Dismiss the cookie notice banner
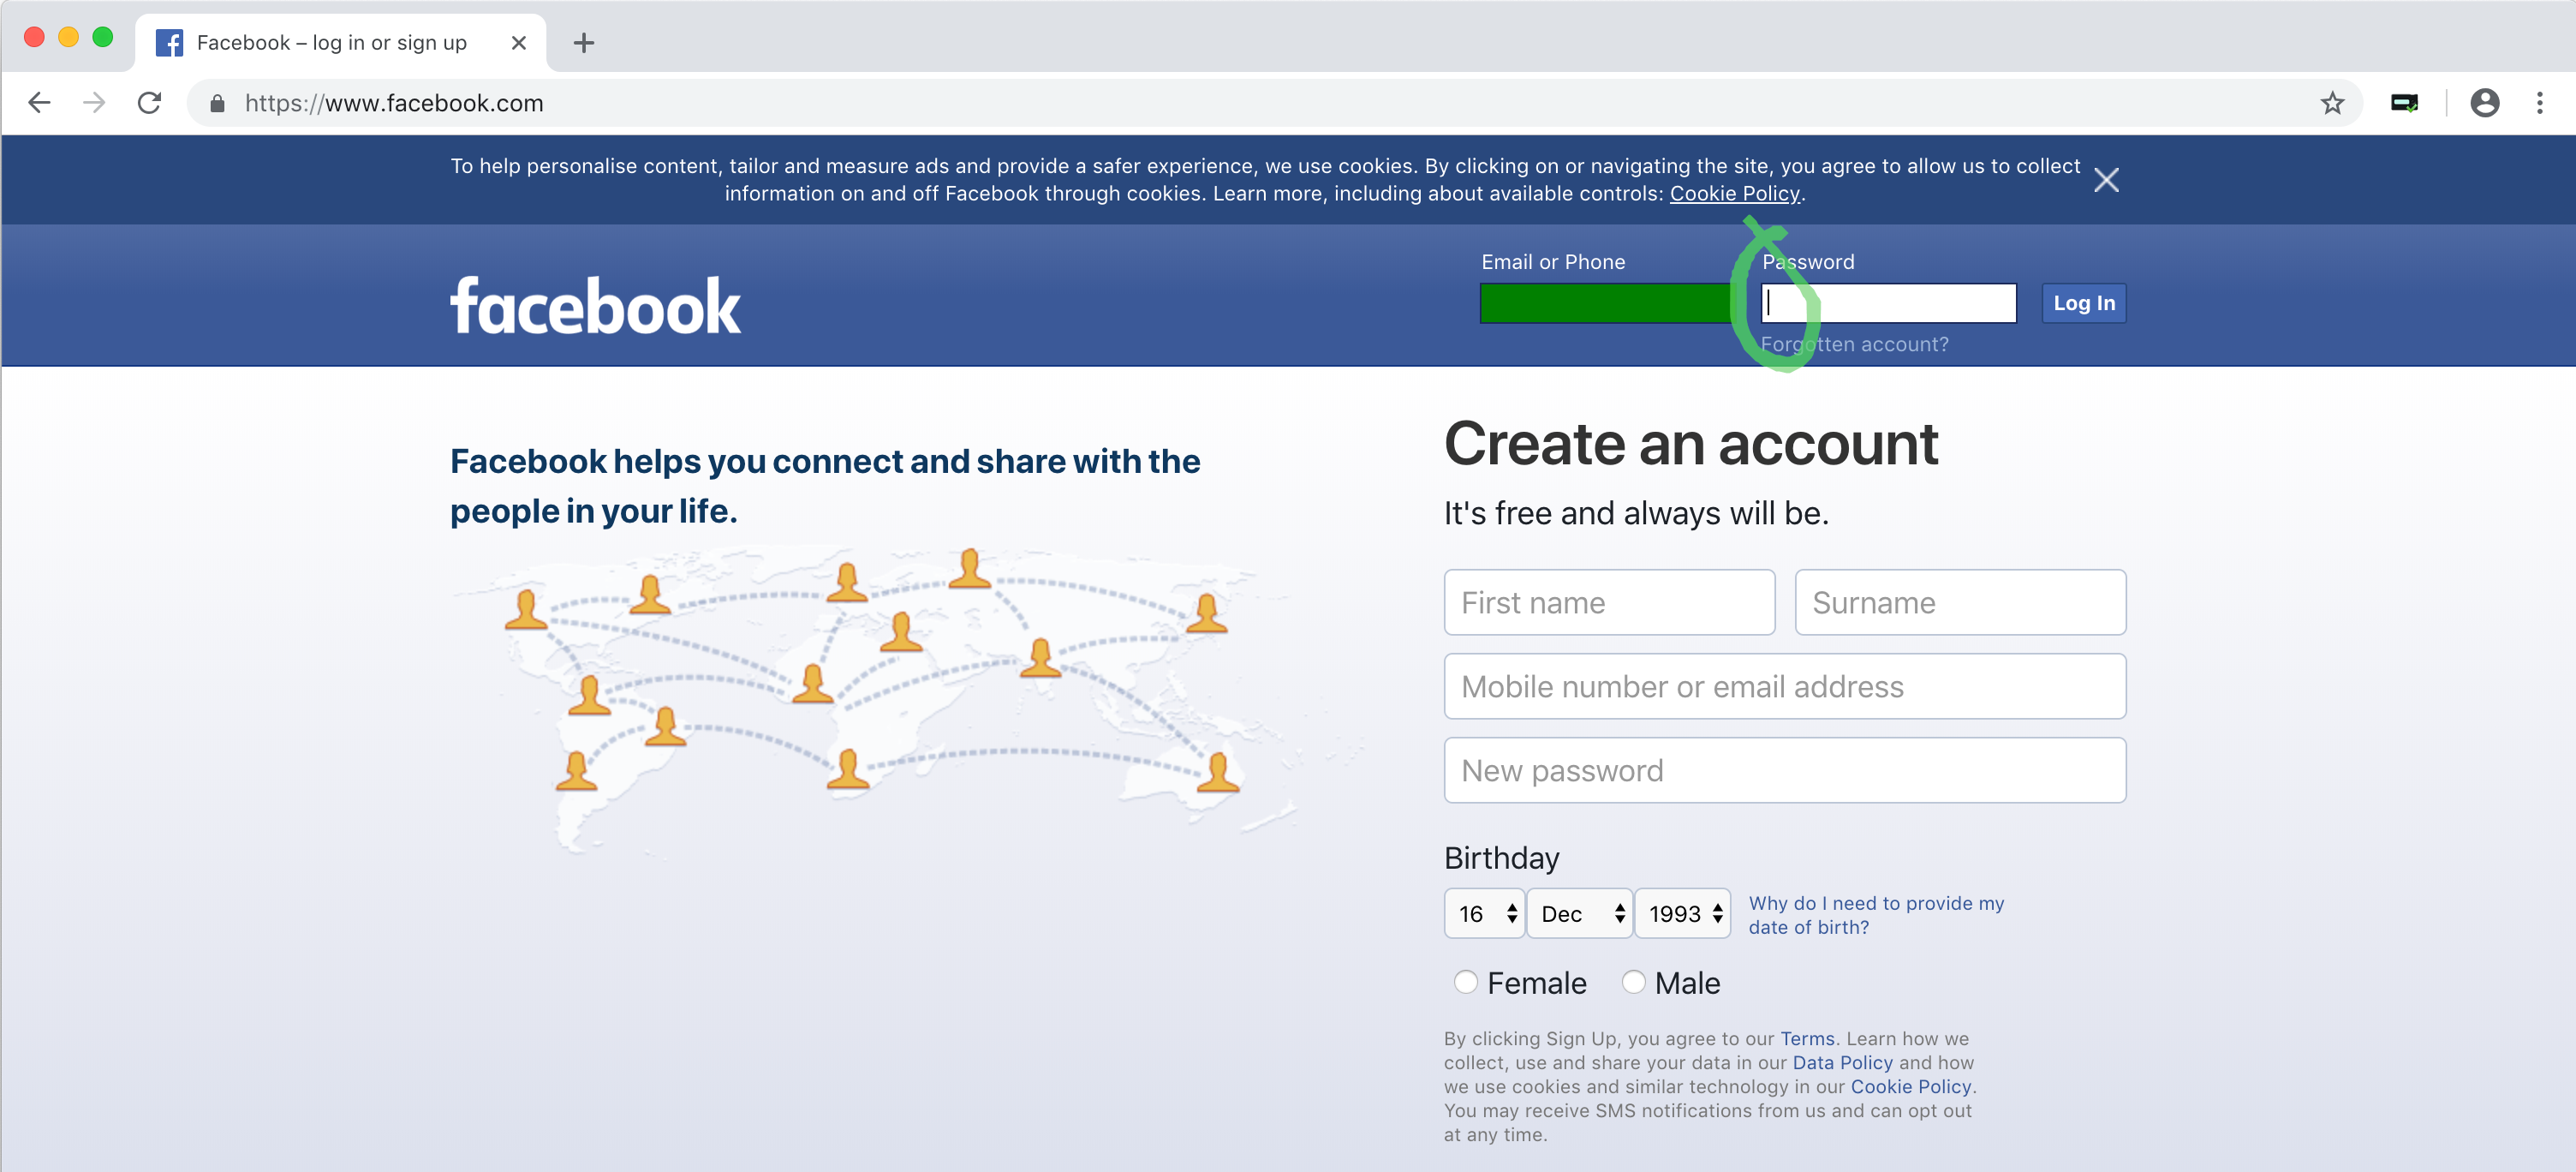The height and width of the screenshot is (1172, 2576). click(x=2106, y=180)
